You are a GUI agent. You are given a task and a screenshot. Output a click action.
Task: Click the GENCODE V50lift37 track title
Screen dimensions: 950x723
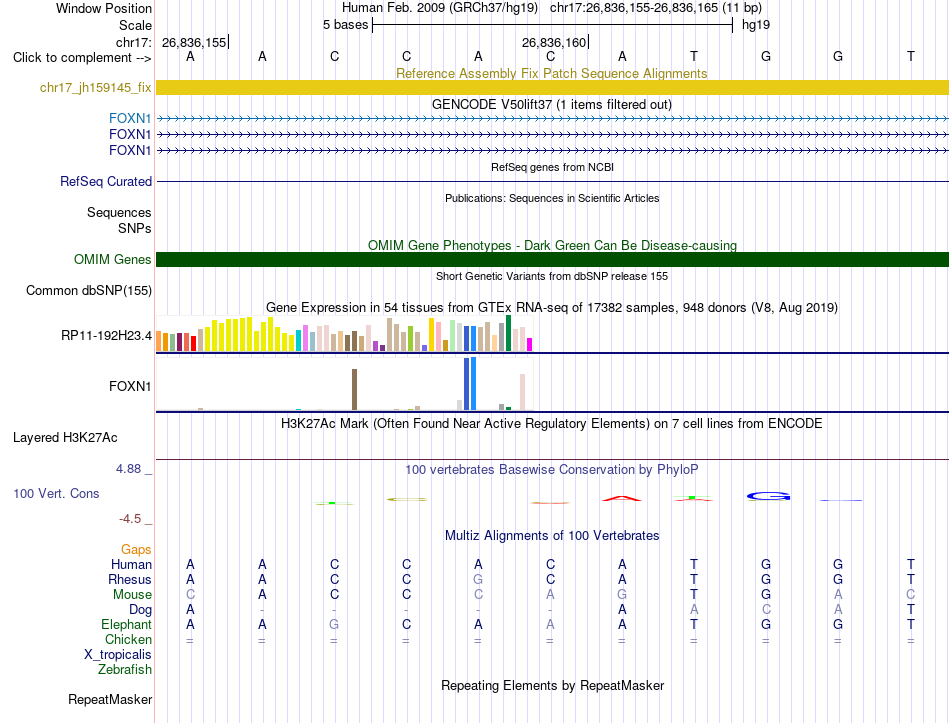coord(552,104)
